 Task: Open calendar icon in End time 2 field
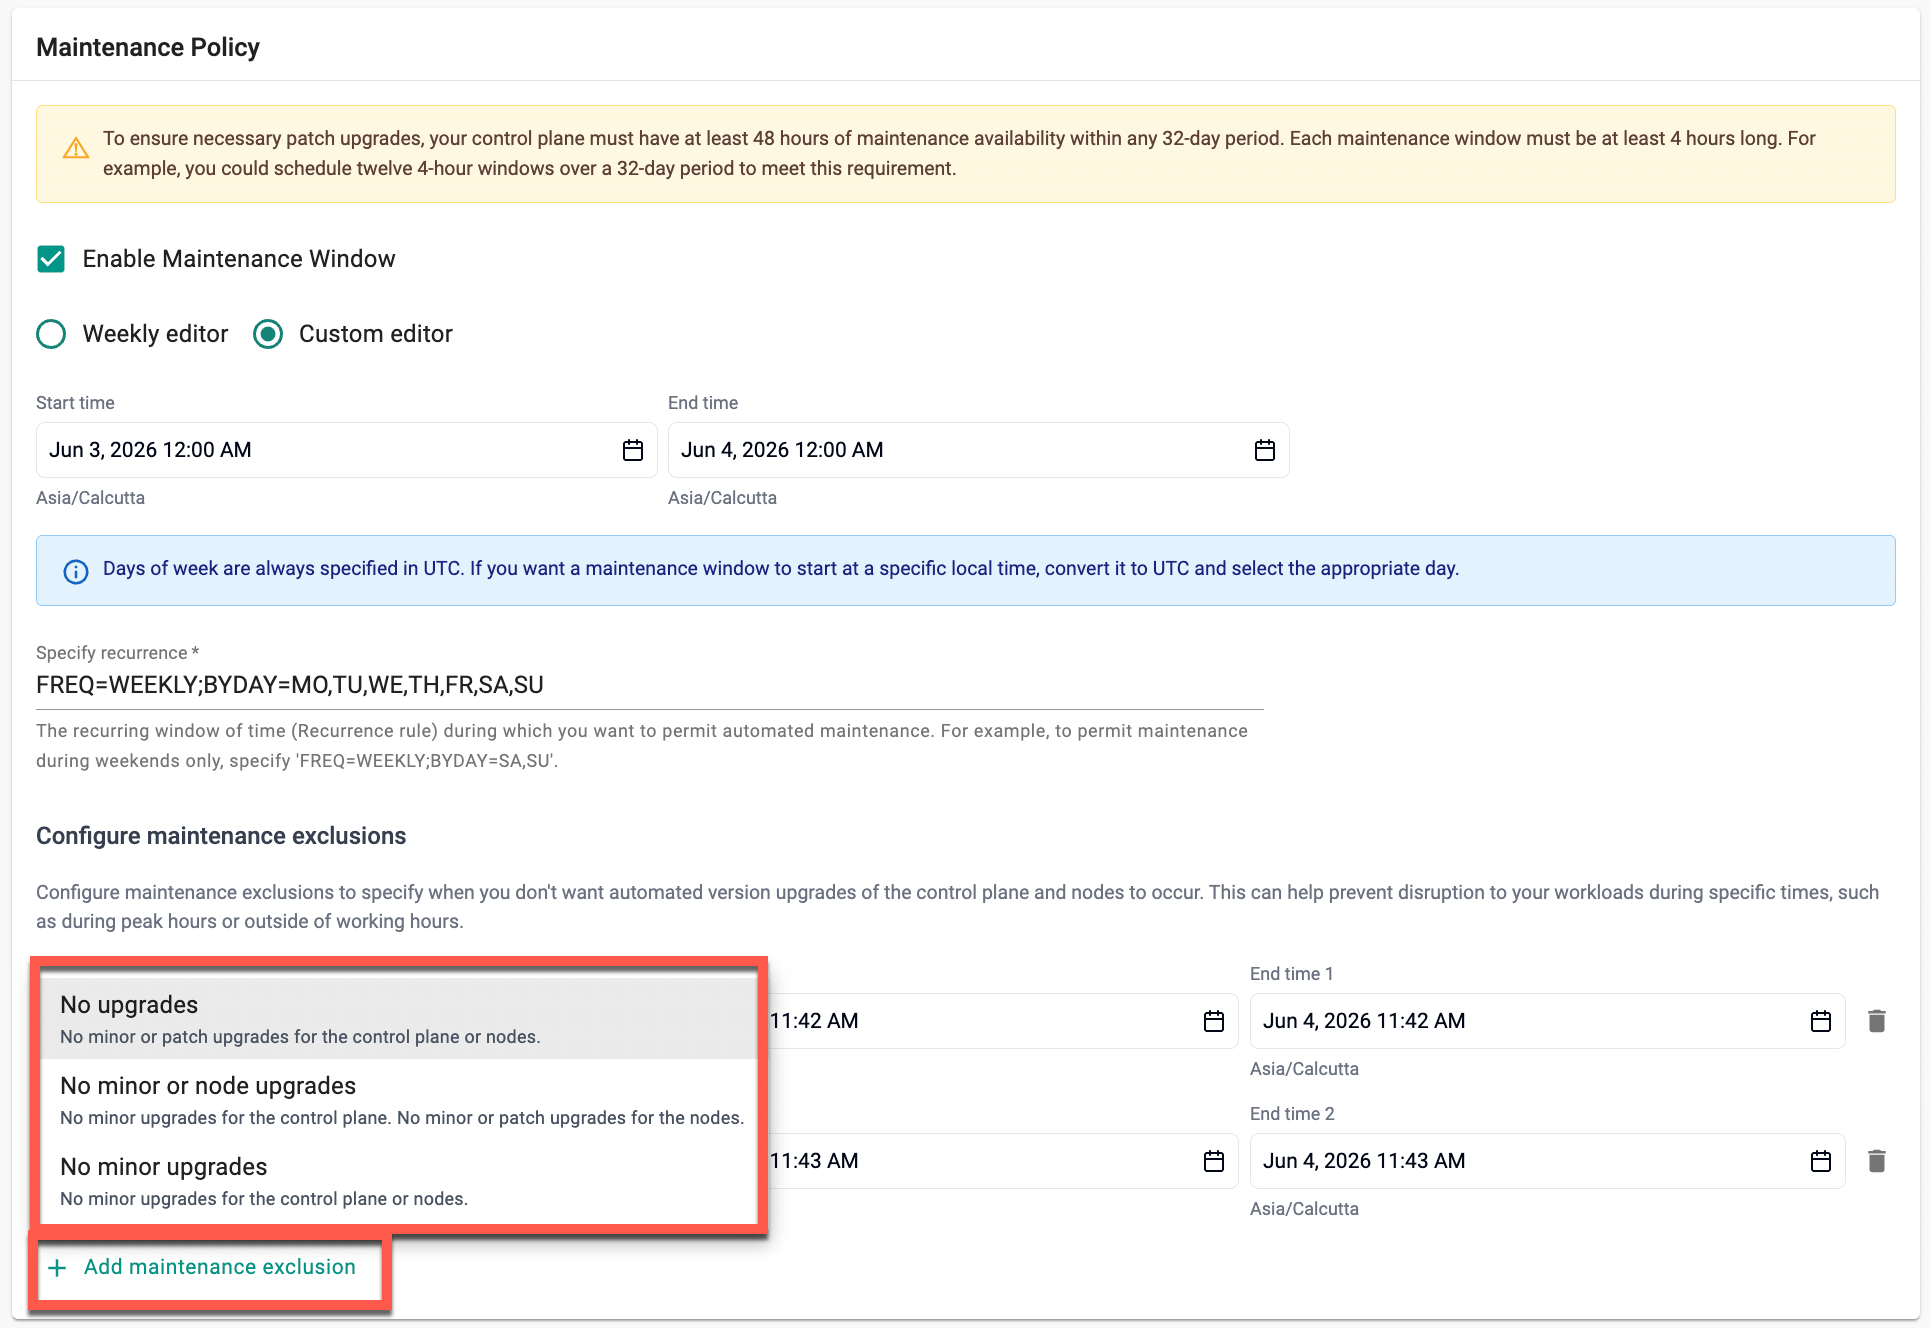[x=1821, y=1161]
